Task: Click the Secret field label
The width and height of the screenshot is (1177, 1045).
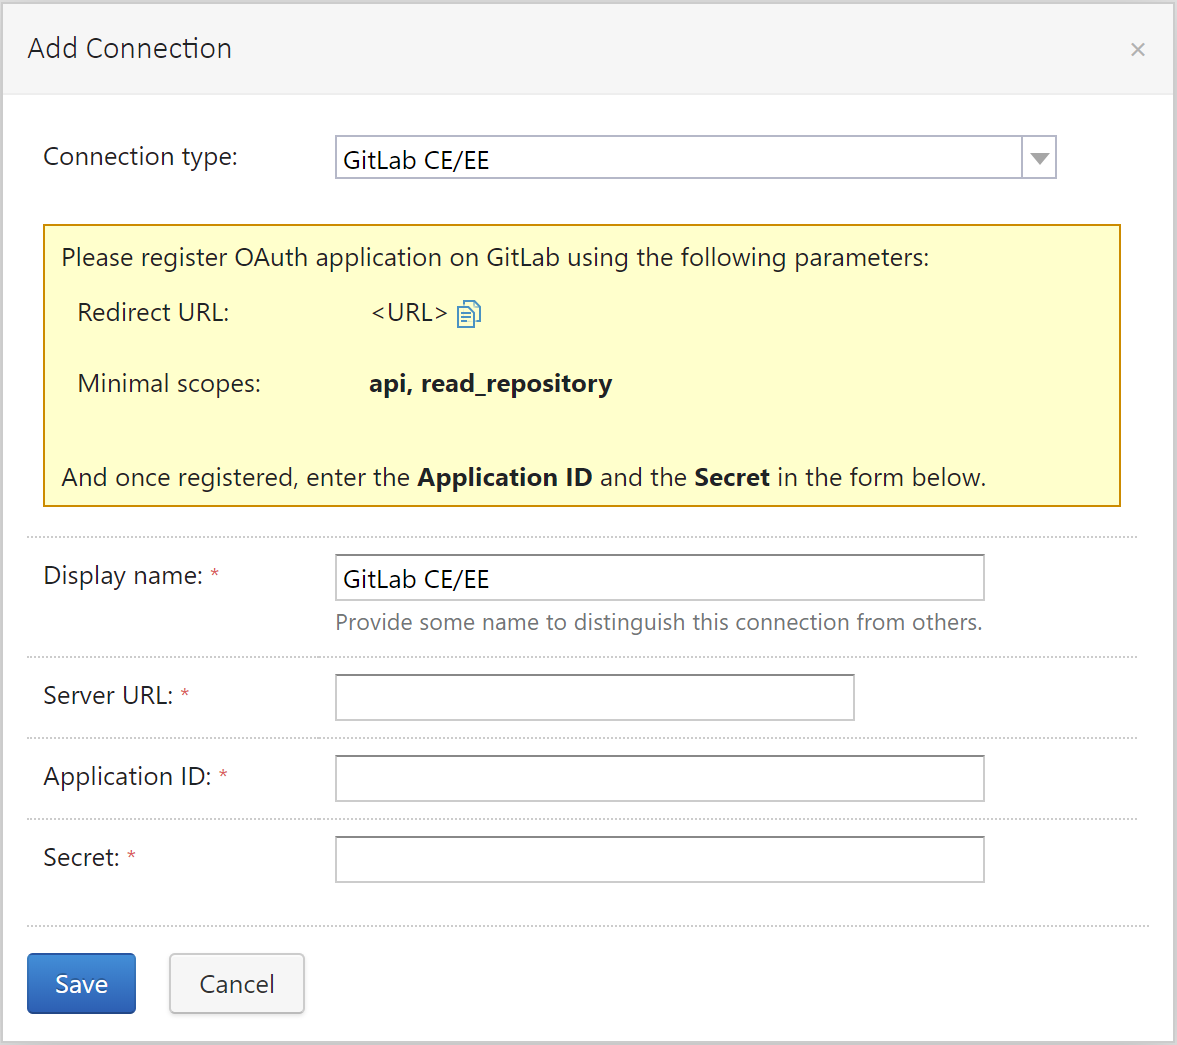Action: click(81, 858)
